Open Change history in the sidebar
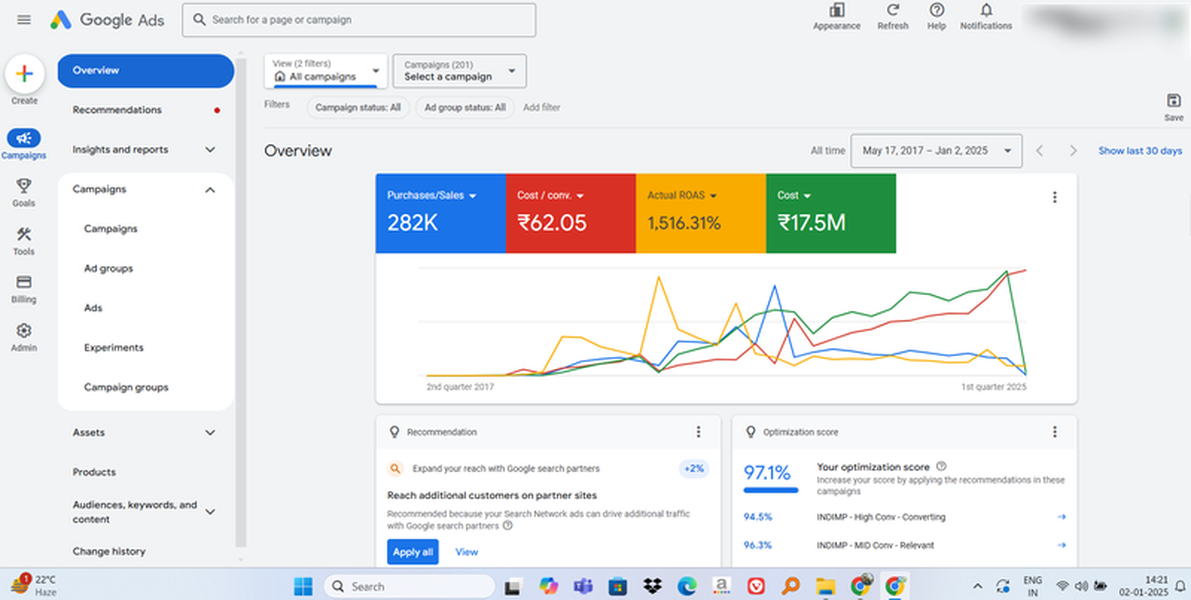This screenshot has height=600, width=1191. [109, 551]
